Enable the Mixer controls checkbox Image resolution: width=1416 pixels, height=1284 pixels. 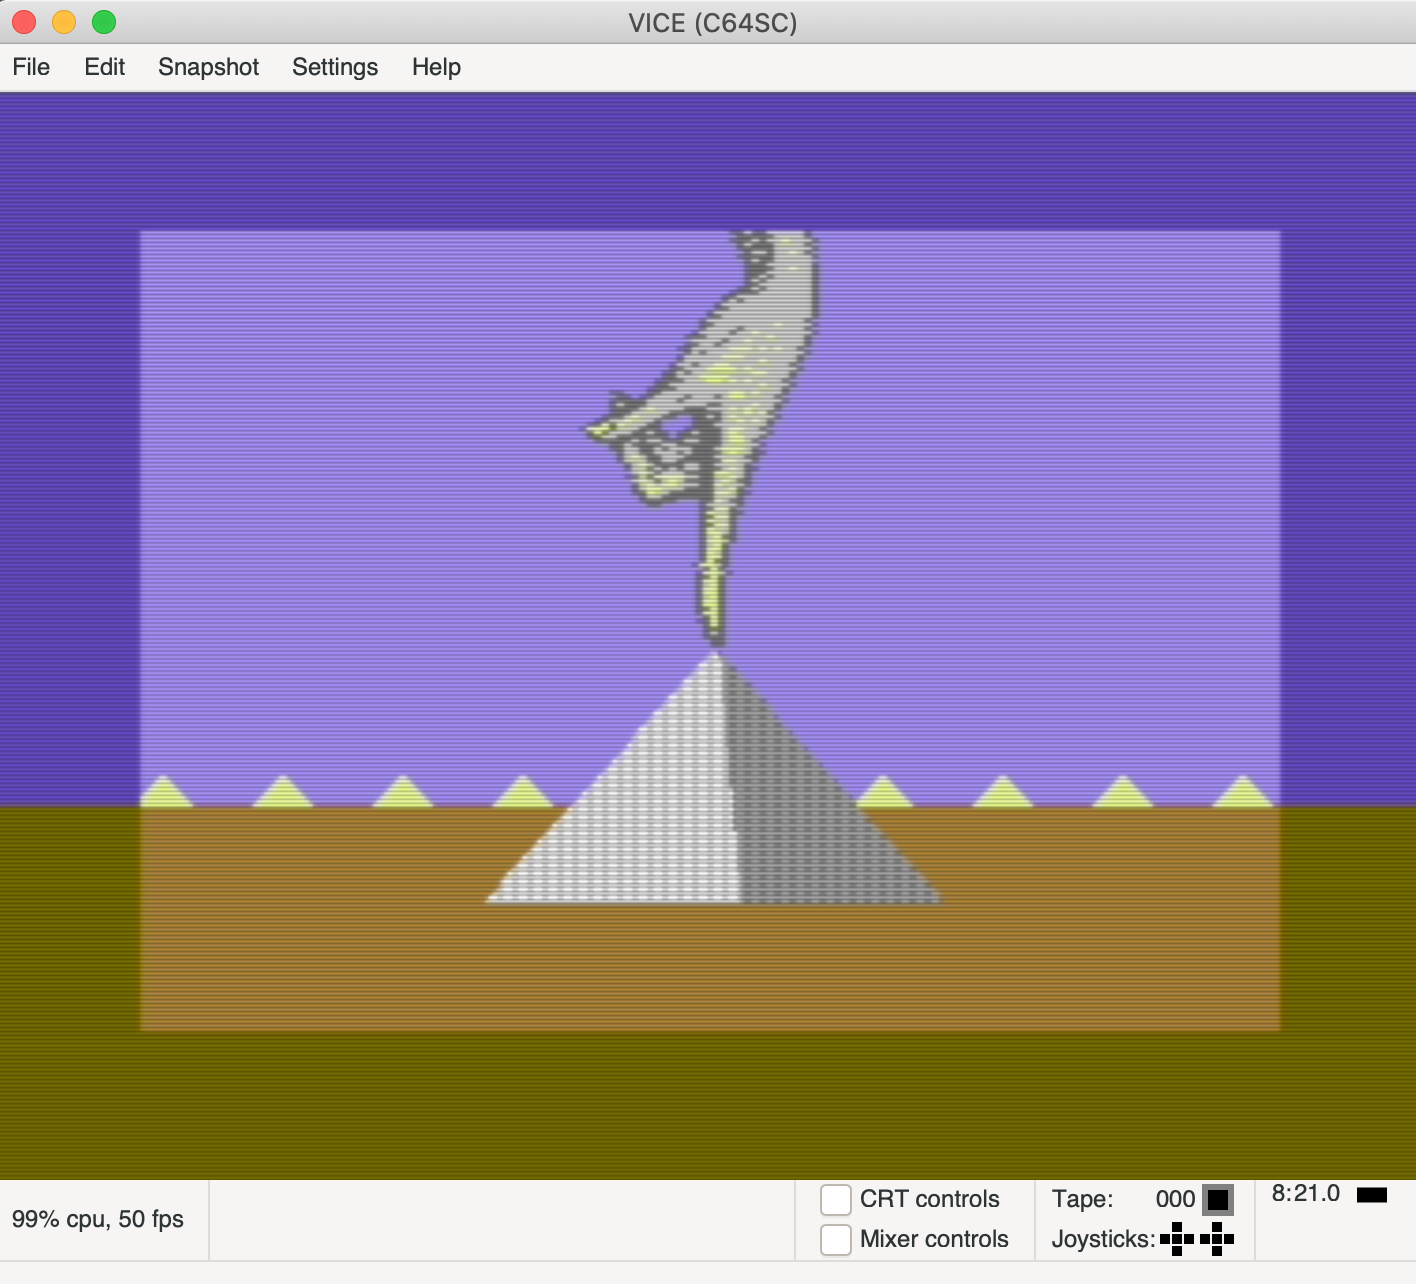pyautogui.click(x=836, y=1239)
